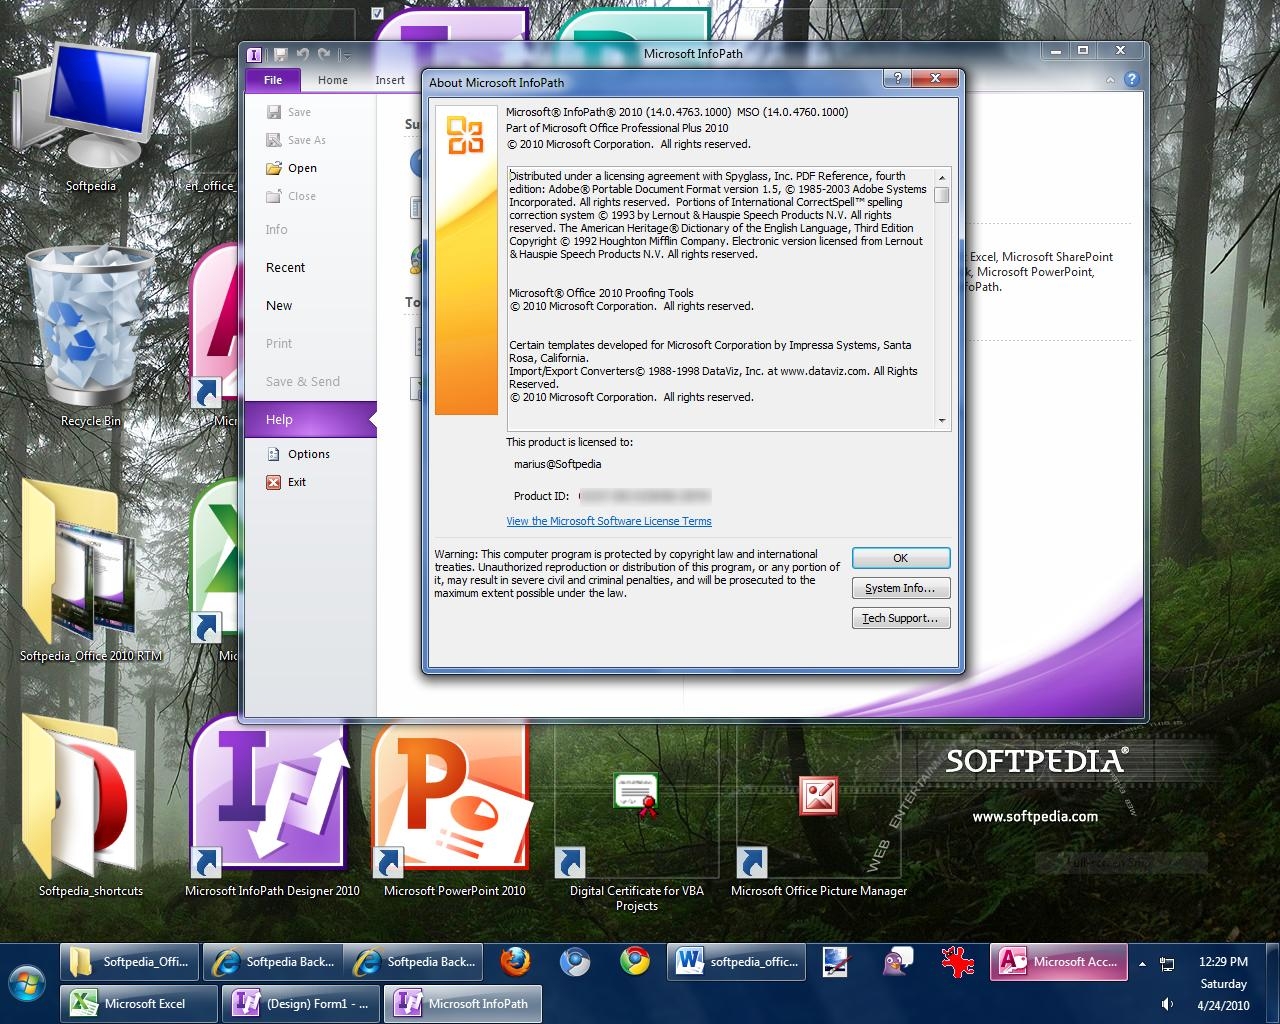Viewport: 1280px width, 1024px height.
Task: Open Microsoft InfoPath Designer 2010 desktop shortcut
Action: pos(270,800)
